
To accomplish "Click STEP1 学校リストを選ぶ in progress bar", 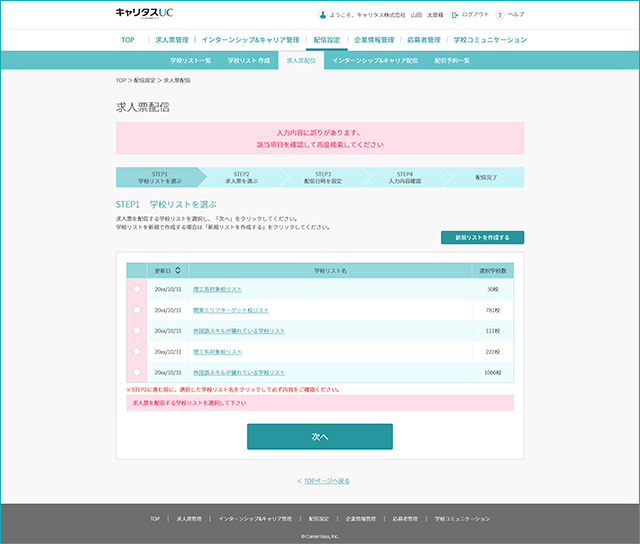I will (x=160, y=177).
